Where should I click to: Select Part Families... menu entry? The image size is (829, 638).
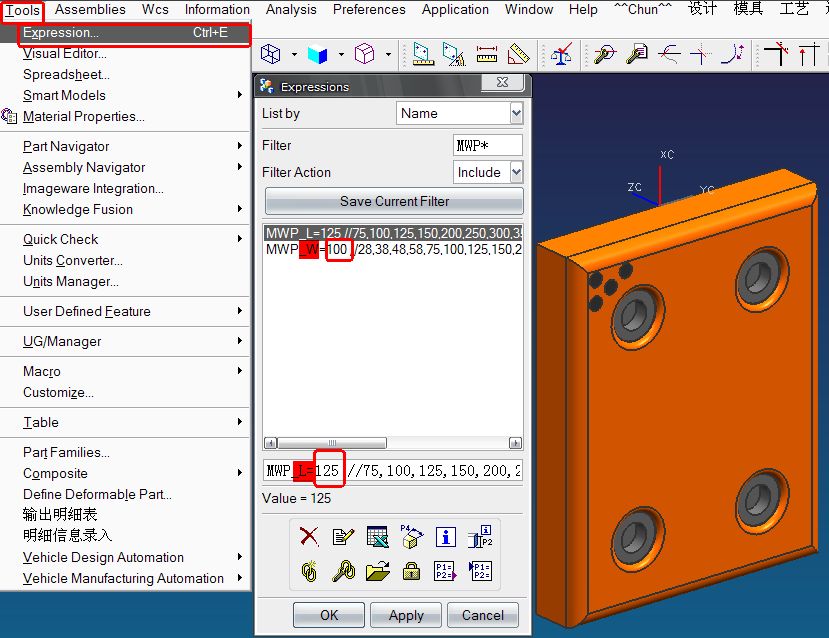pyautogui.click(x=125, y=452)
